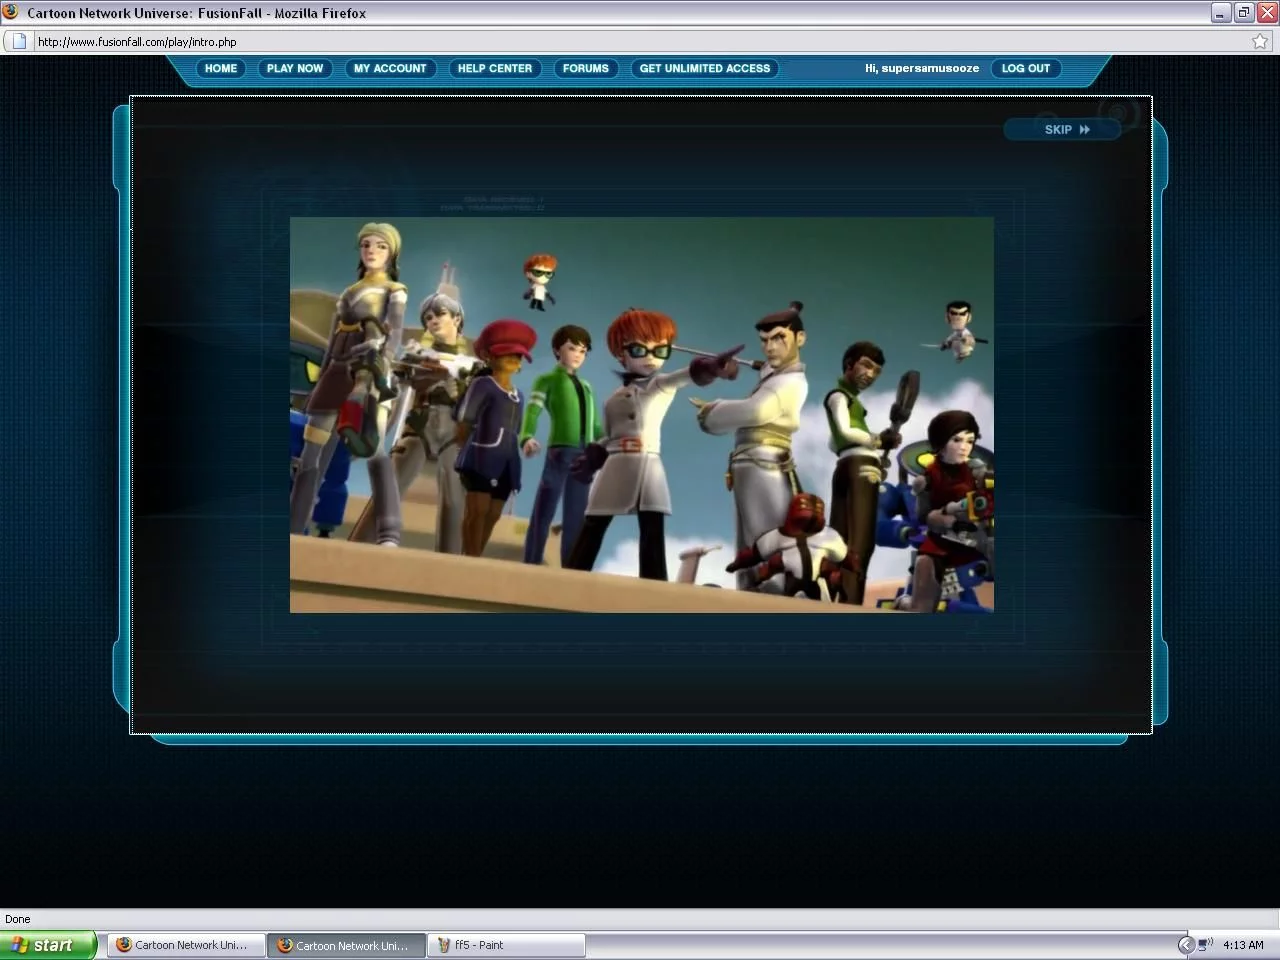1280x960 pixels.
Task: Switch to first Cartoon Network taskbar window
Action: click(x=186, y=945)
